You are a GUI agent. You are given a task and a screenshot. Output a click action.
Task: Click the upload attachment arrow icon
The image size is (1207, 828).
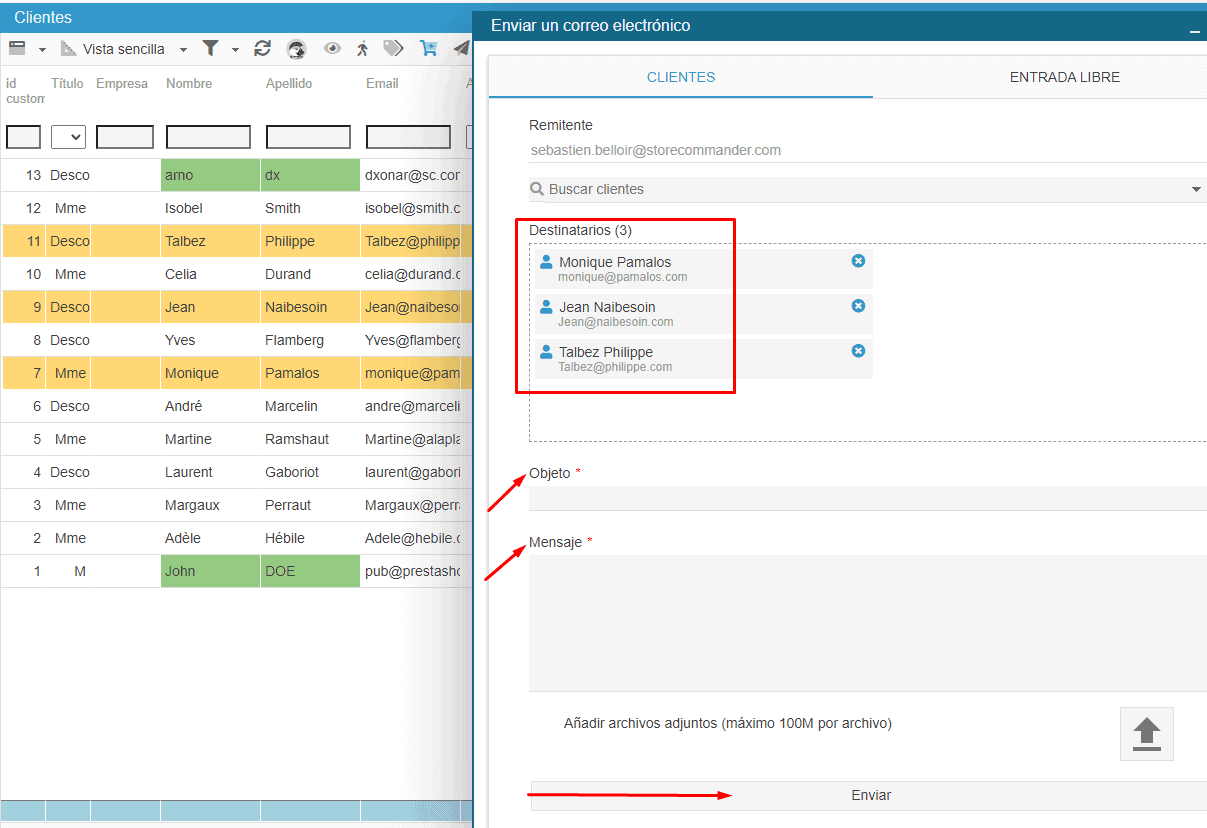tap(1146, 734)
